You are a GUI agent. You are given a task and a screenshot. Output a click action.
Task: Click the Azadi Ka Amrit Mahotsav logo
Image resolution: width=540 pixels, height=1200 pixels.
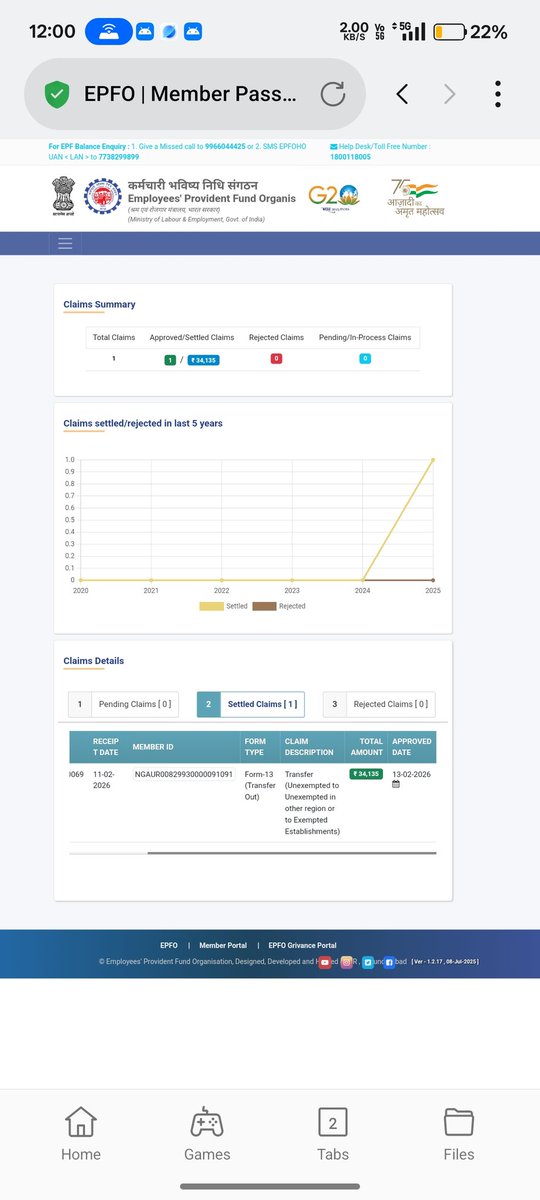pos(416,197)
